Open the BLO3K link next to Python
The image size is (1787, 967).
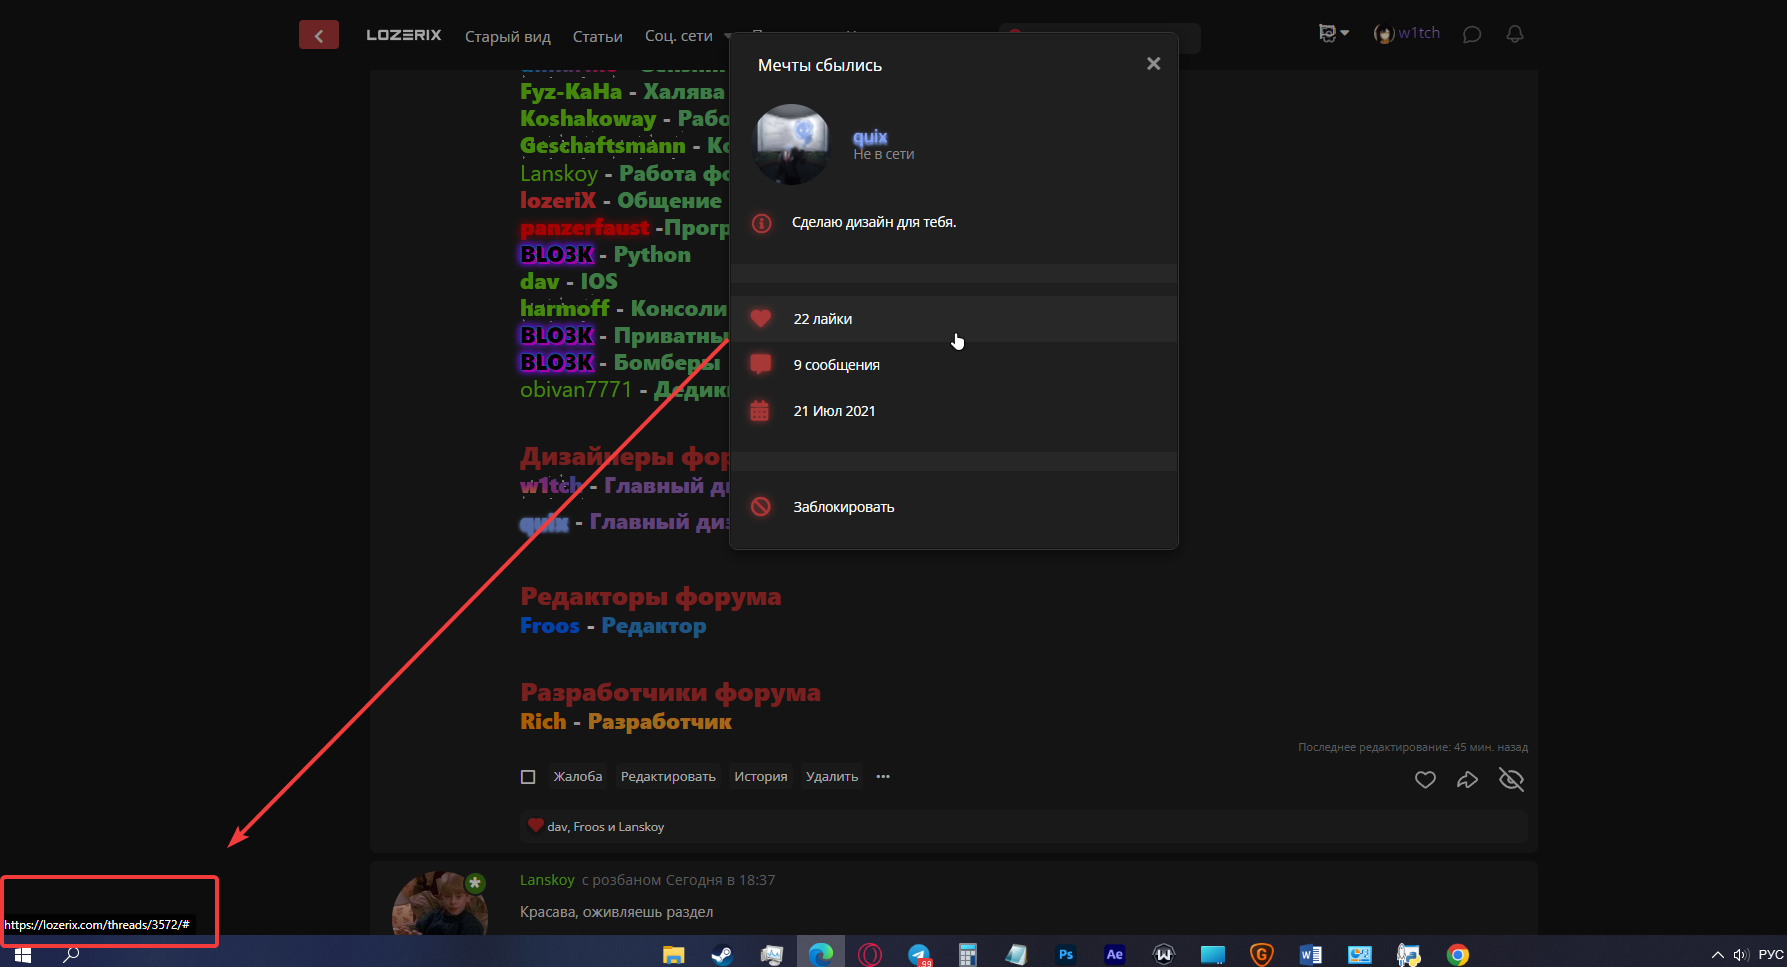click(557, 255)
